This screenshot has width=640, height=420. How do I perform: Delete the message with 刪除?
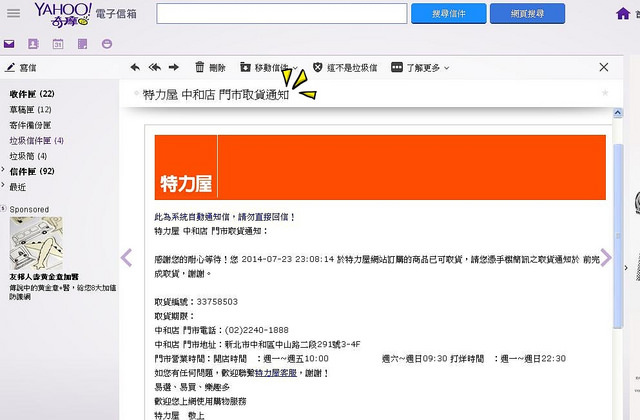[x=210, y=67]
